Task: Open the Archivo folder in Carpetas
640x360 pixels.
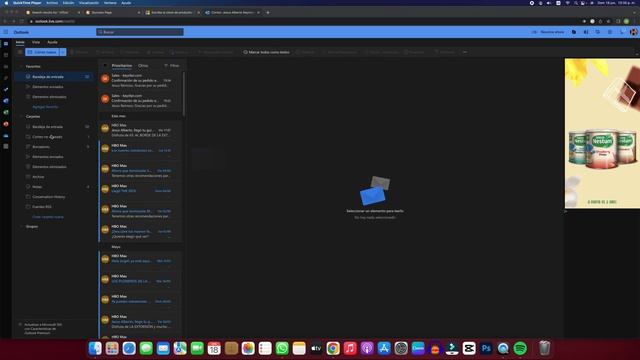Action: (54, 177)
